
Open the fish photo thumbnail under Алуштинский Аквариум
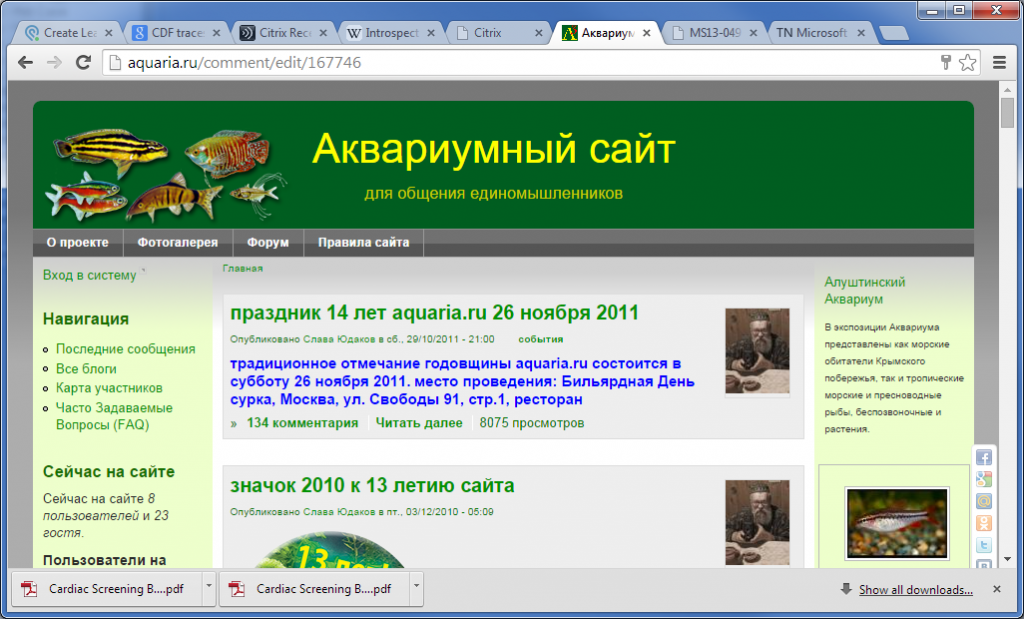coord(897,523)
